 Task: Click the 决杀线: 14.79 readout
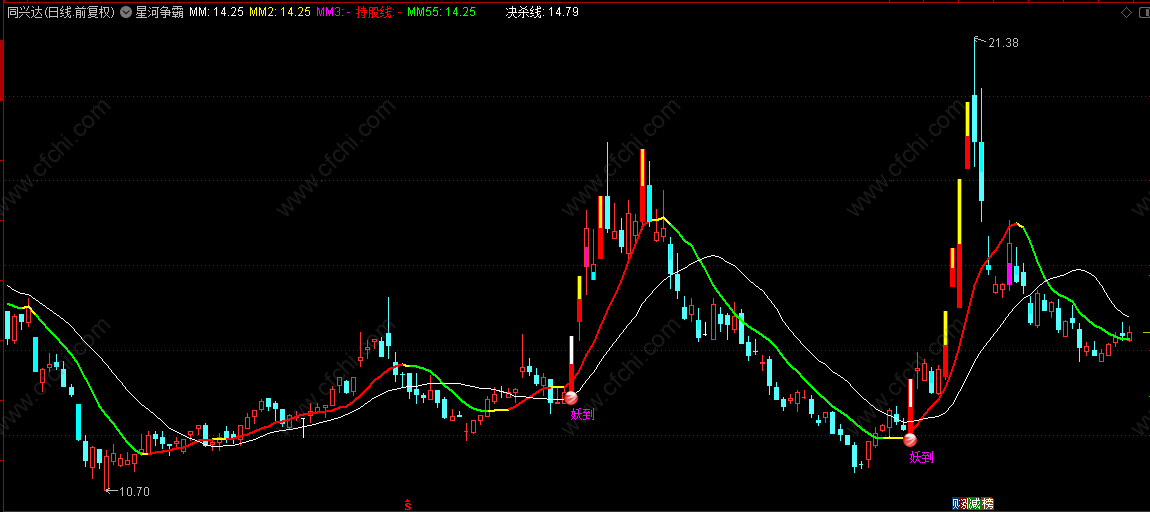tap(542, 12)
